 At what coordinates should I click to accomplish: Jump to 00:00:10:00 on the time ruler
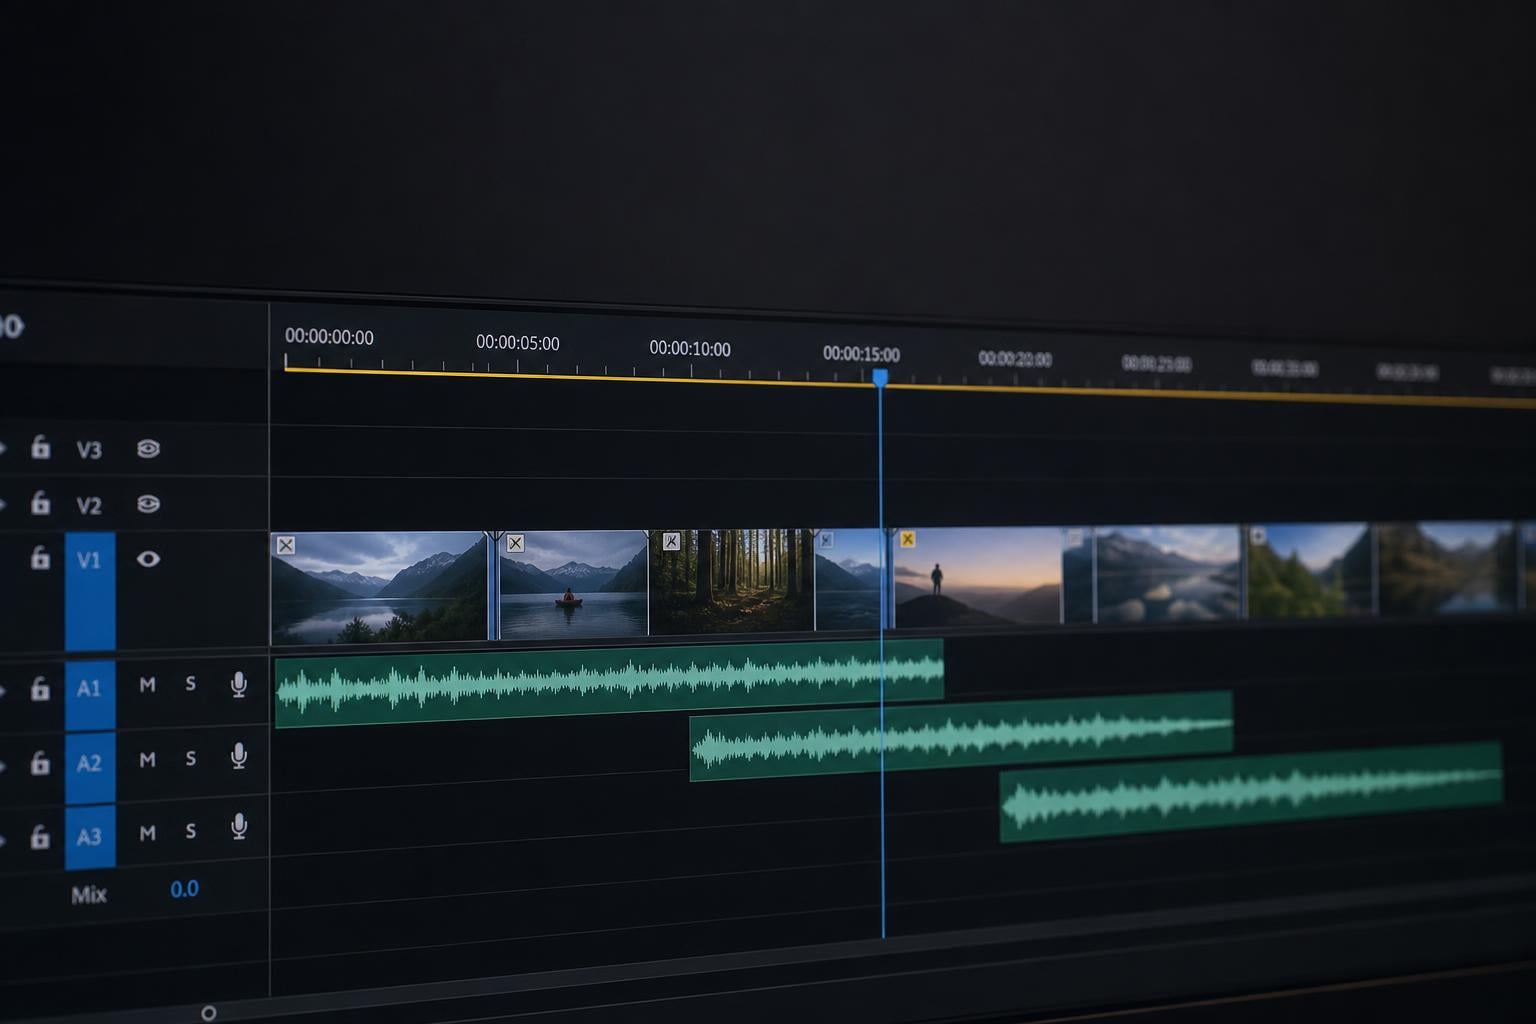pos(690,348)
